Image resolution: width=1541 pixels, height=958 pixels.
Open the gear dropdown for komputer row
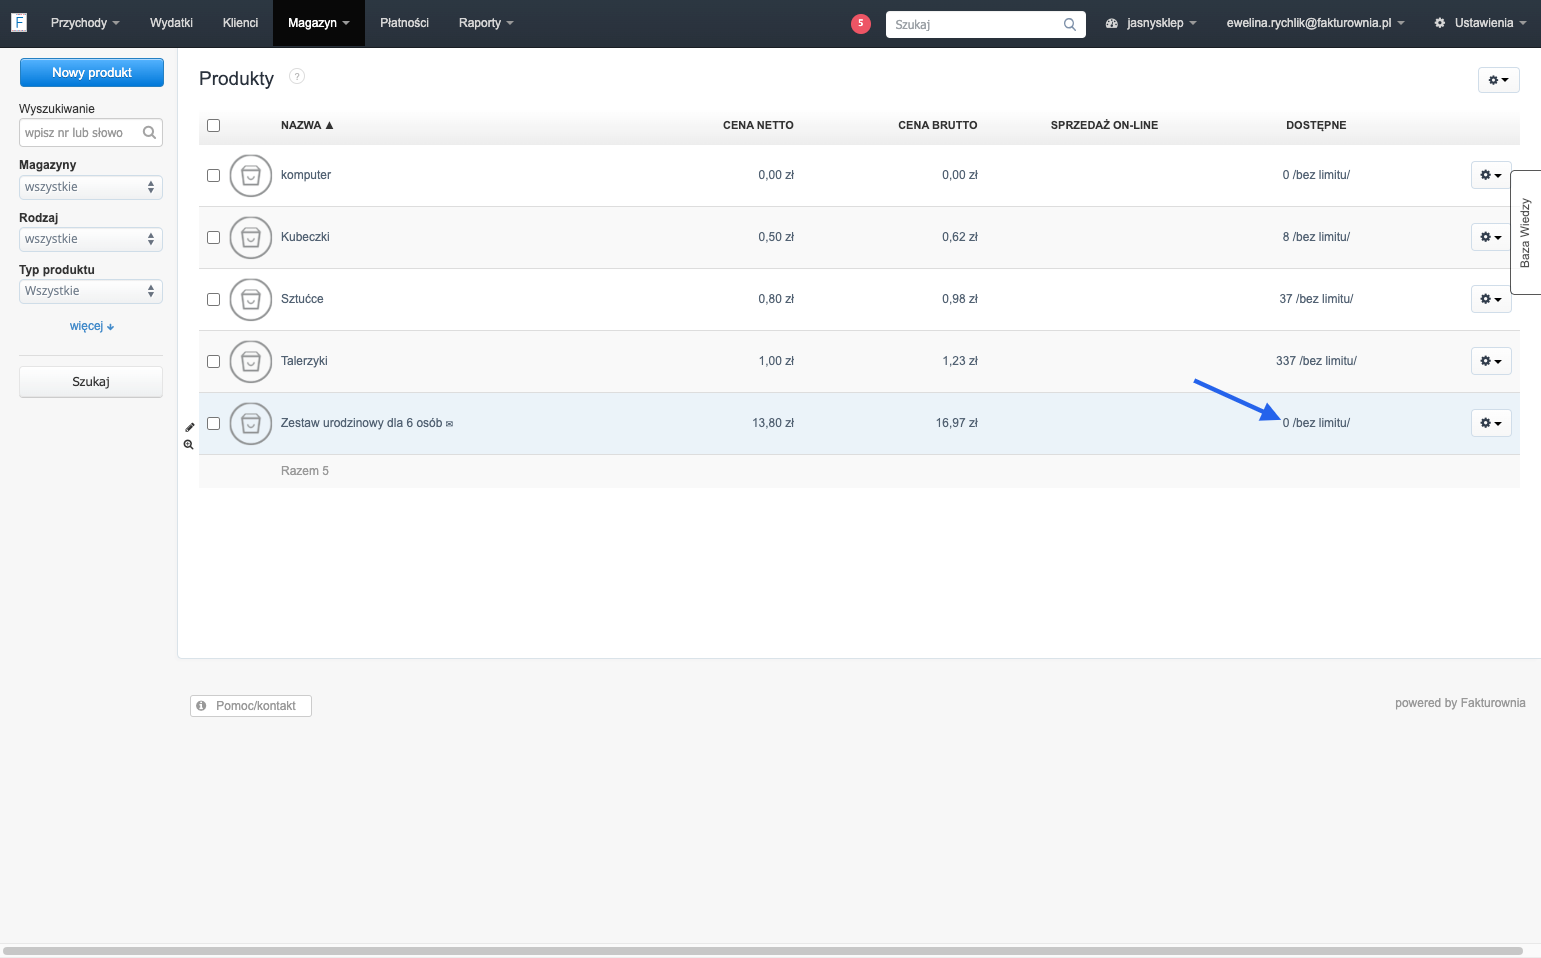pyautogui.click(x=1491, y=175)
